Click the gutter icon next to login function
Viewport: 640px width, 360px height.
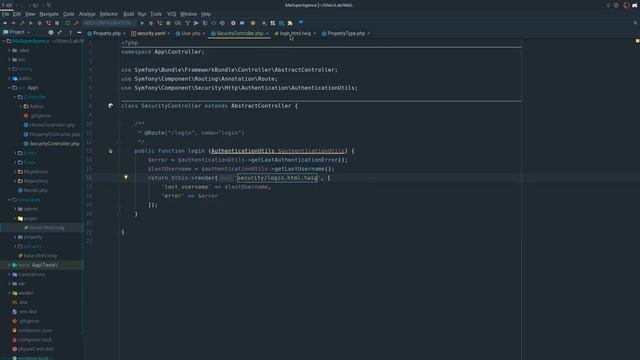point(110,151)
